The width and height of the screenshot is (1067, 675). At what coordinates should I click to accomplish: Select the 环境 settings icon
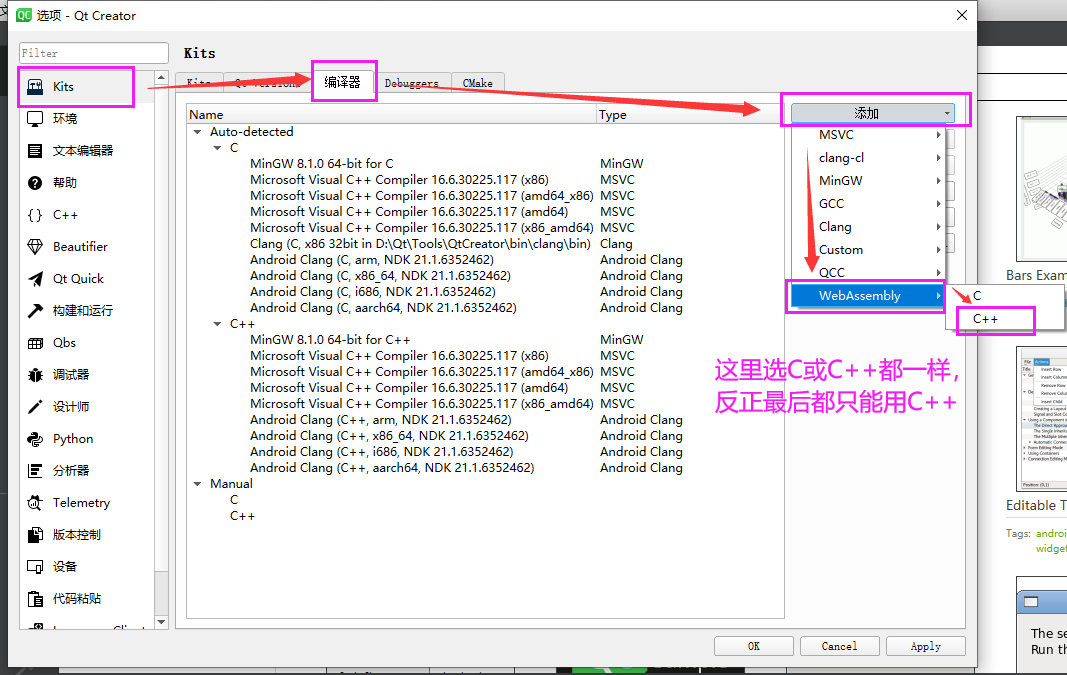coord(64,119)
